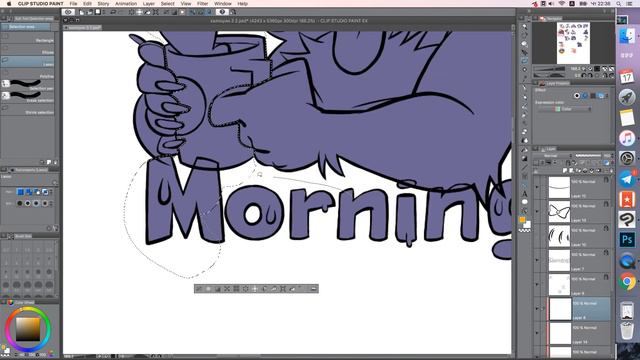Select the Zoom magnifier tool in tool palette

pos(524,26)
